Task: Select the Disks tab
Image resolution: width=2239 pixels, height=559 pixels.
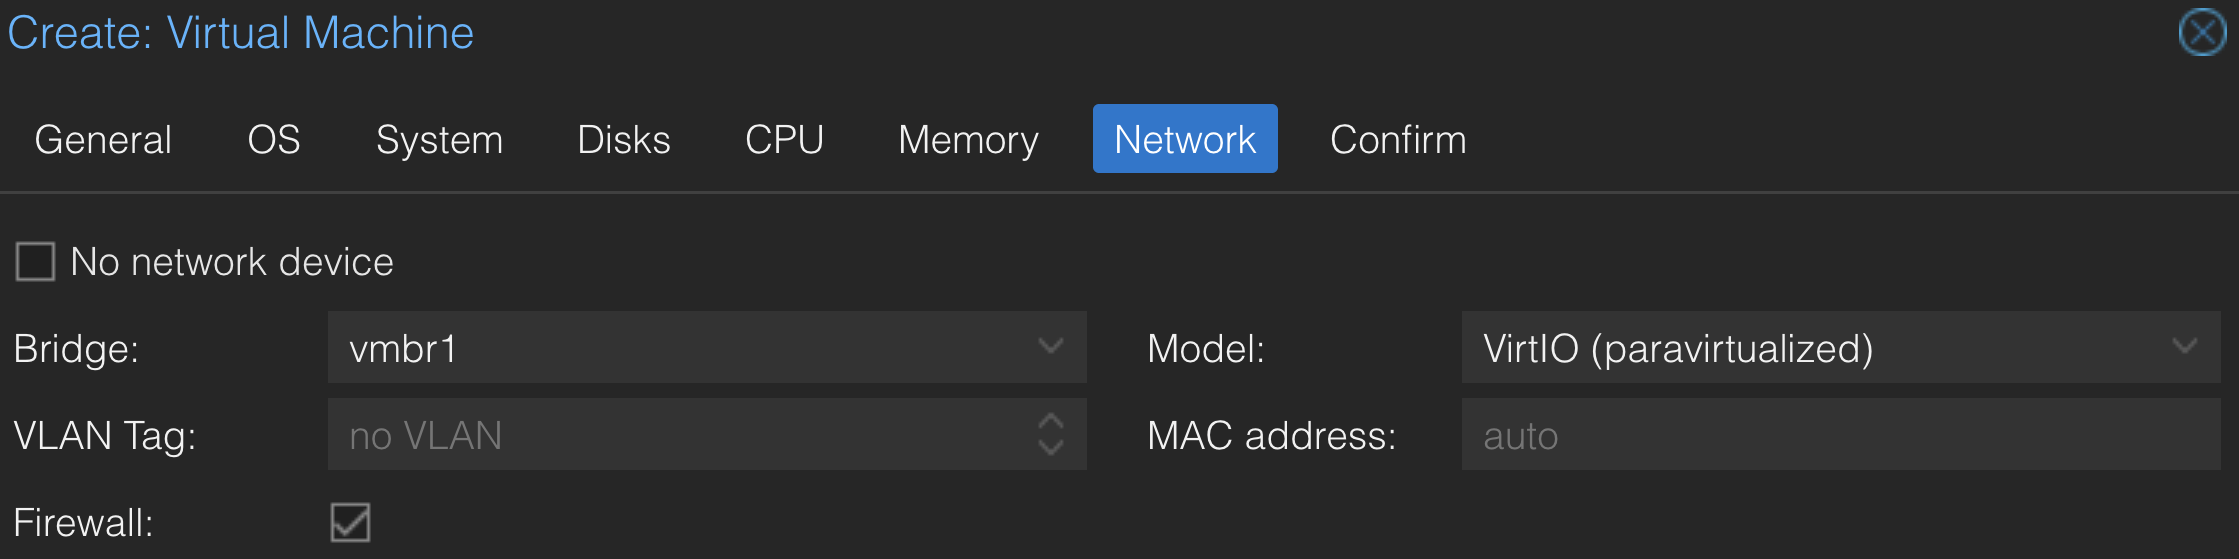Action: point(624,139)
